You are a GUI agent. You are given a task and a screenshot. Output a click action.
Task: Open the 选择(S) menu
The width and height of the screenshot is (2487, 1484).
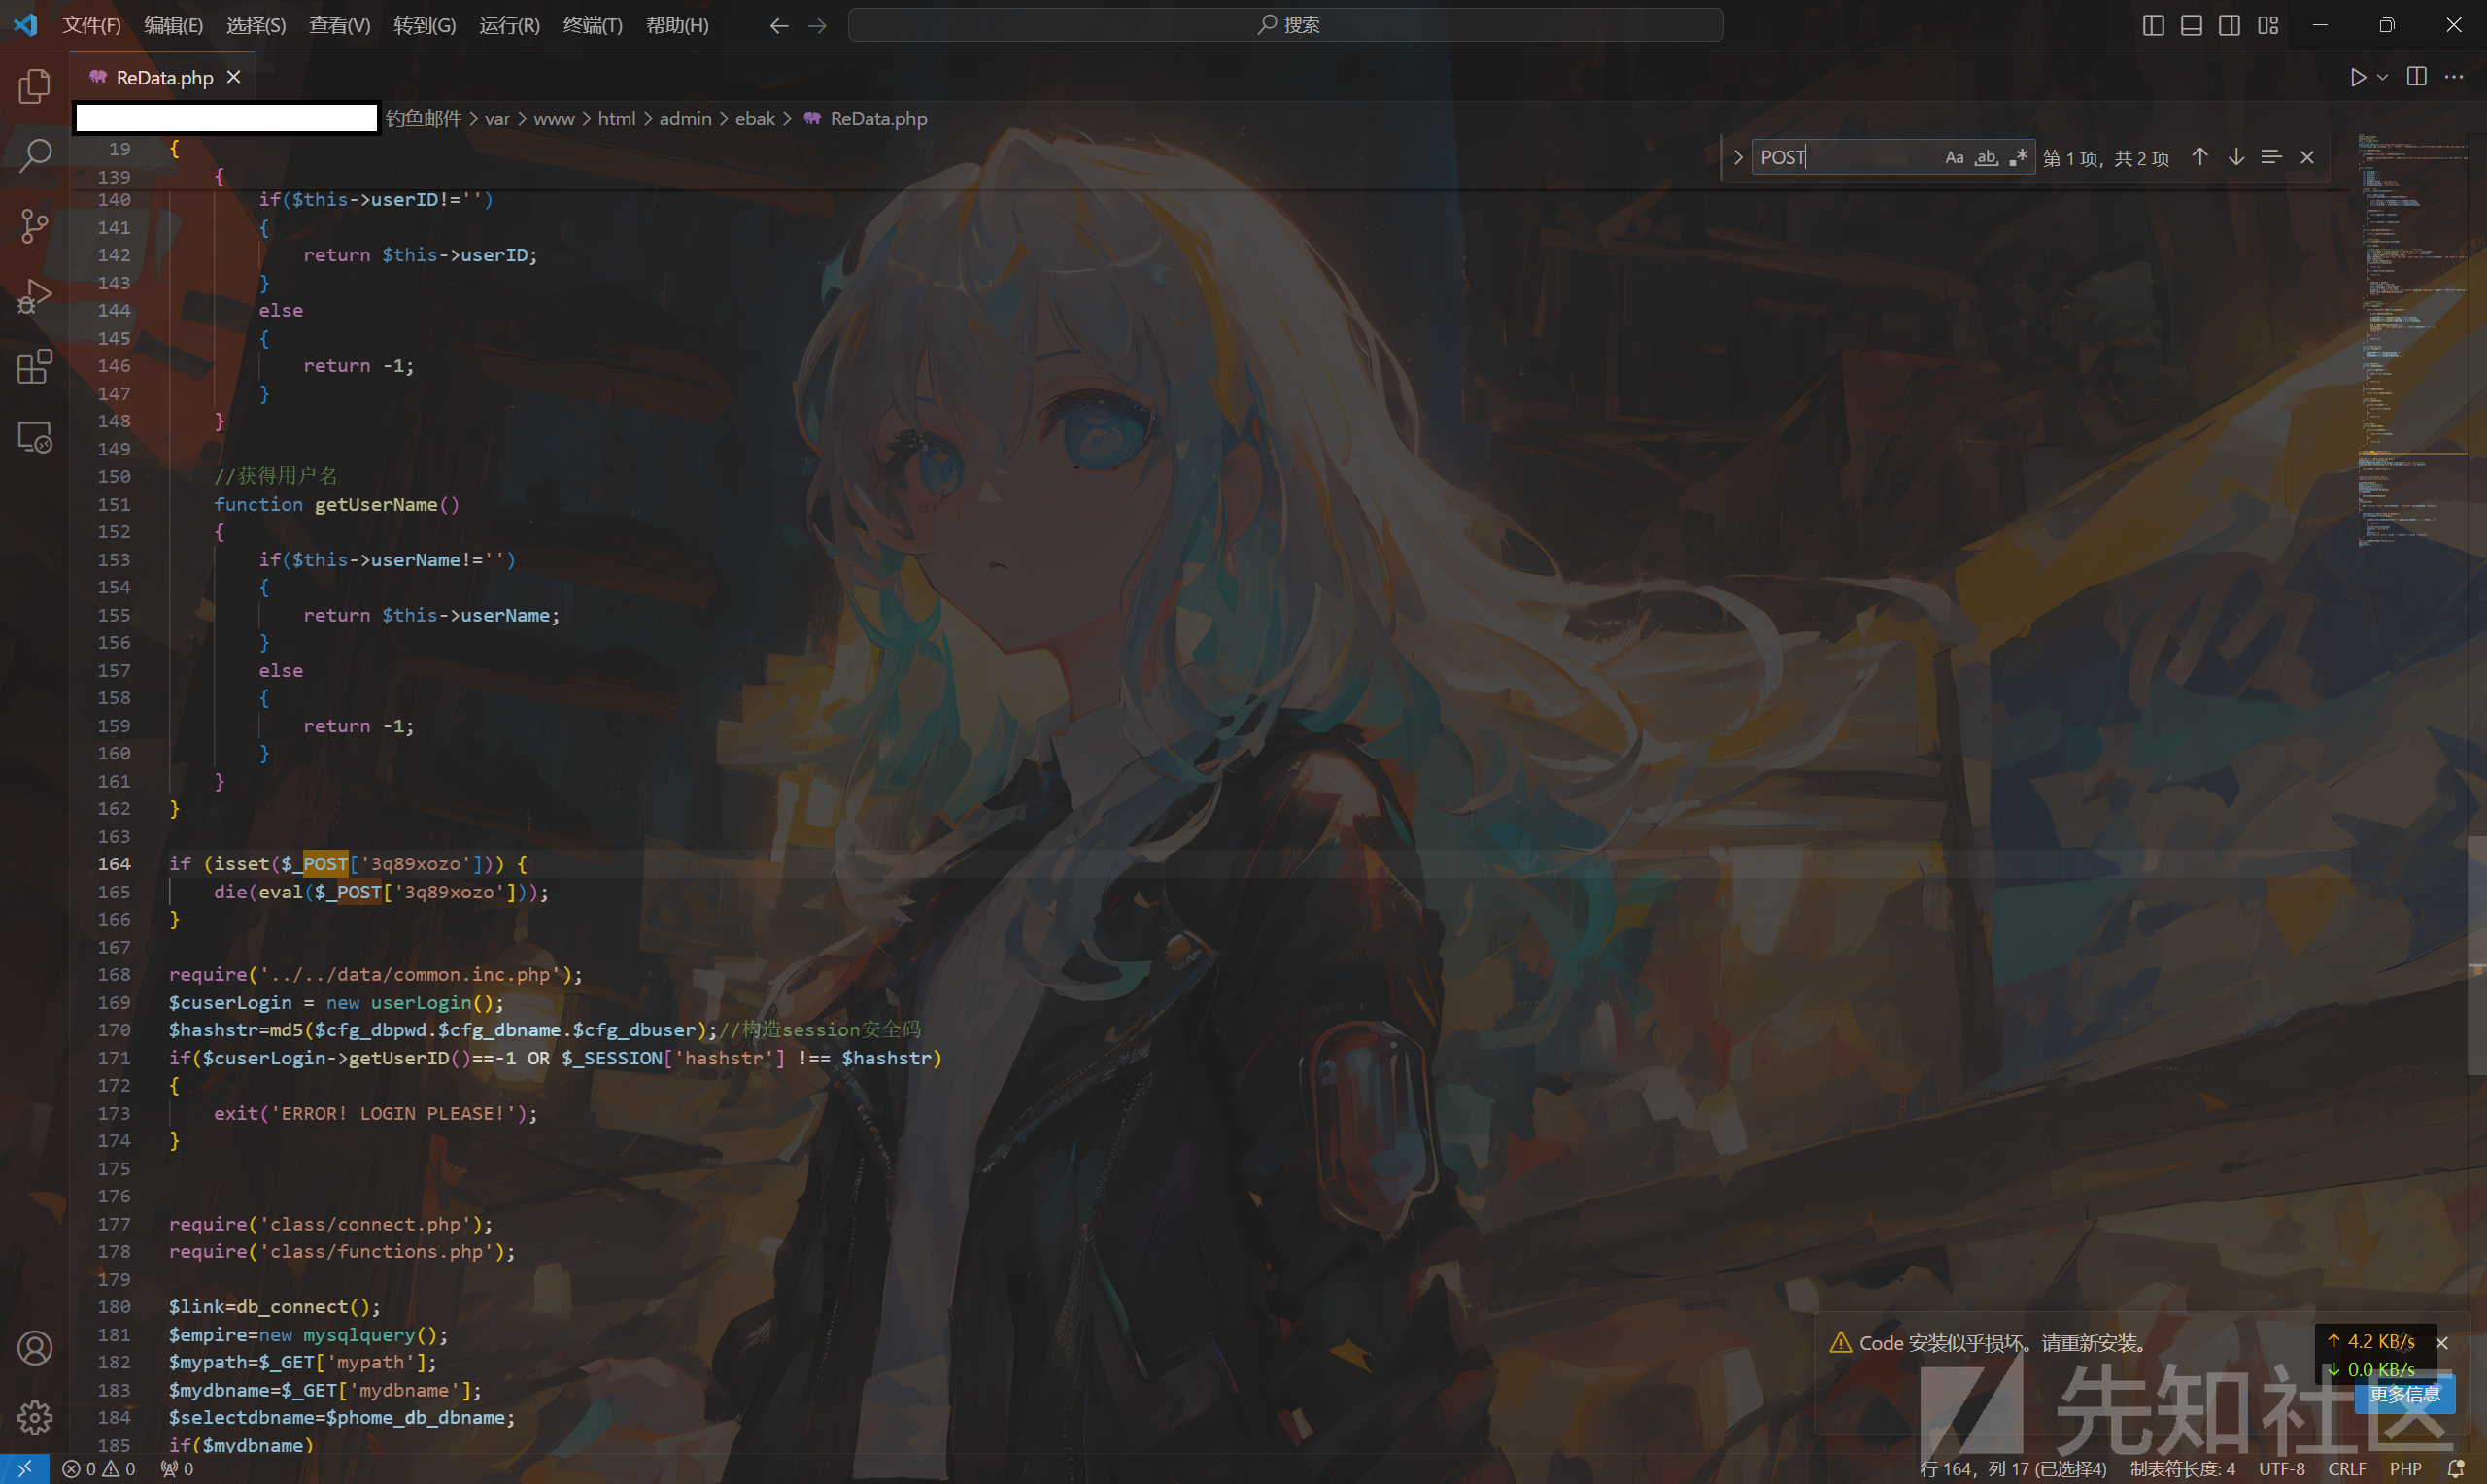click(256, 25)
